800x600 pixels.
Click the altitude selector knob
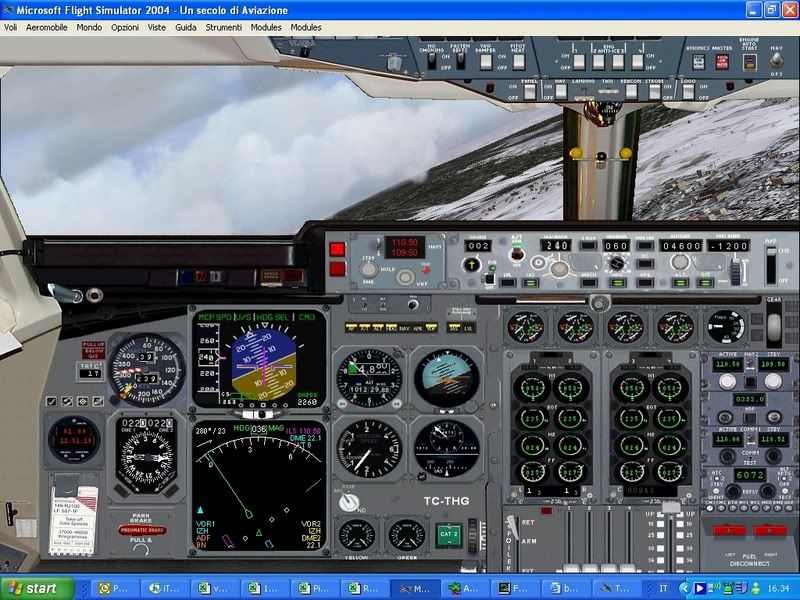(x=680, y=262)
